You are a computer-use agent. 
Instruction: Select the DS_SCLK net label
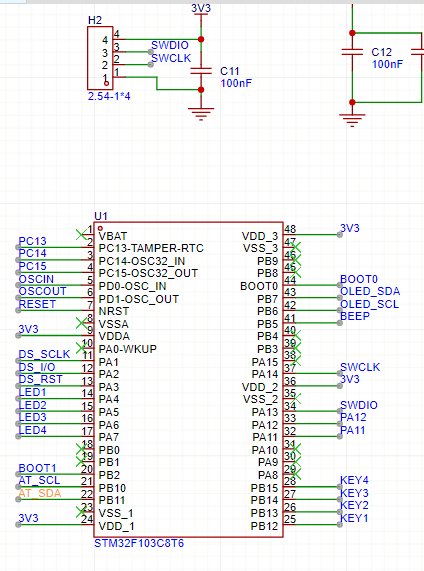(x=44, y=354)
